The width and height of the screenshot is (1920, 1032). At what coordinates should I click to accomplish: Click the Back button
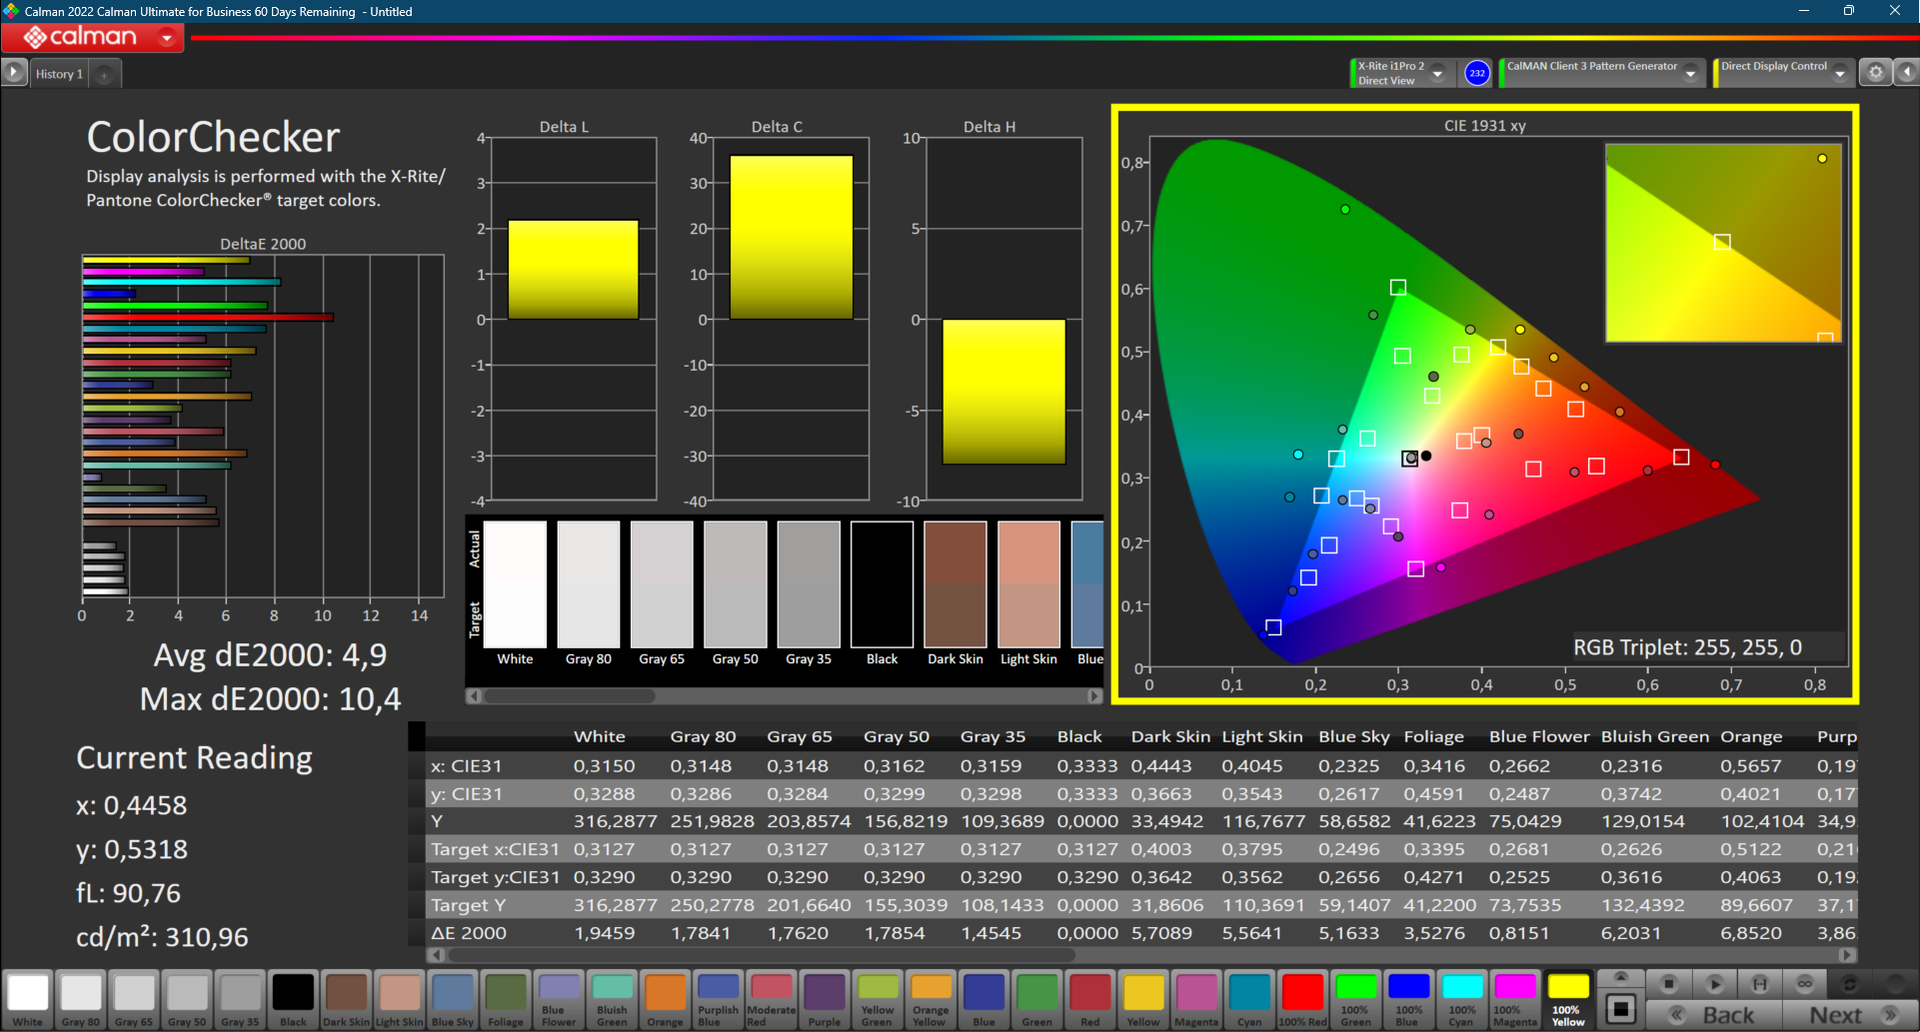1715,1015
